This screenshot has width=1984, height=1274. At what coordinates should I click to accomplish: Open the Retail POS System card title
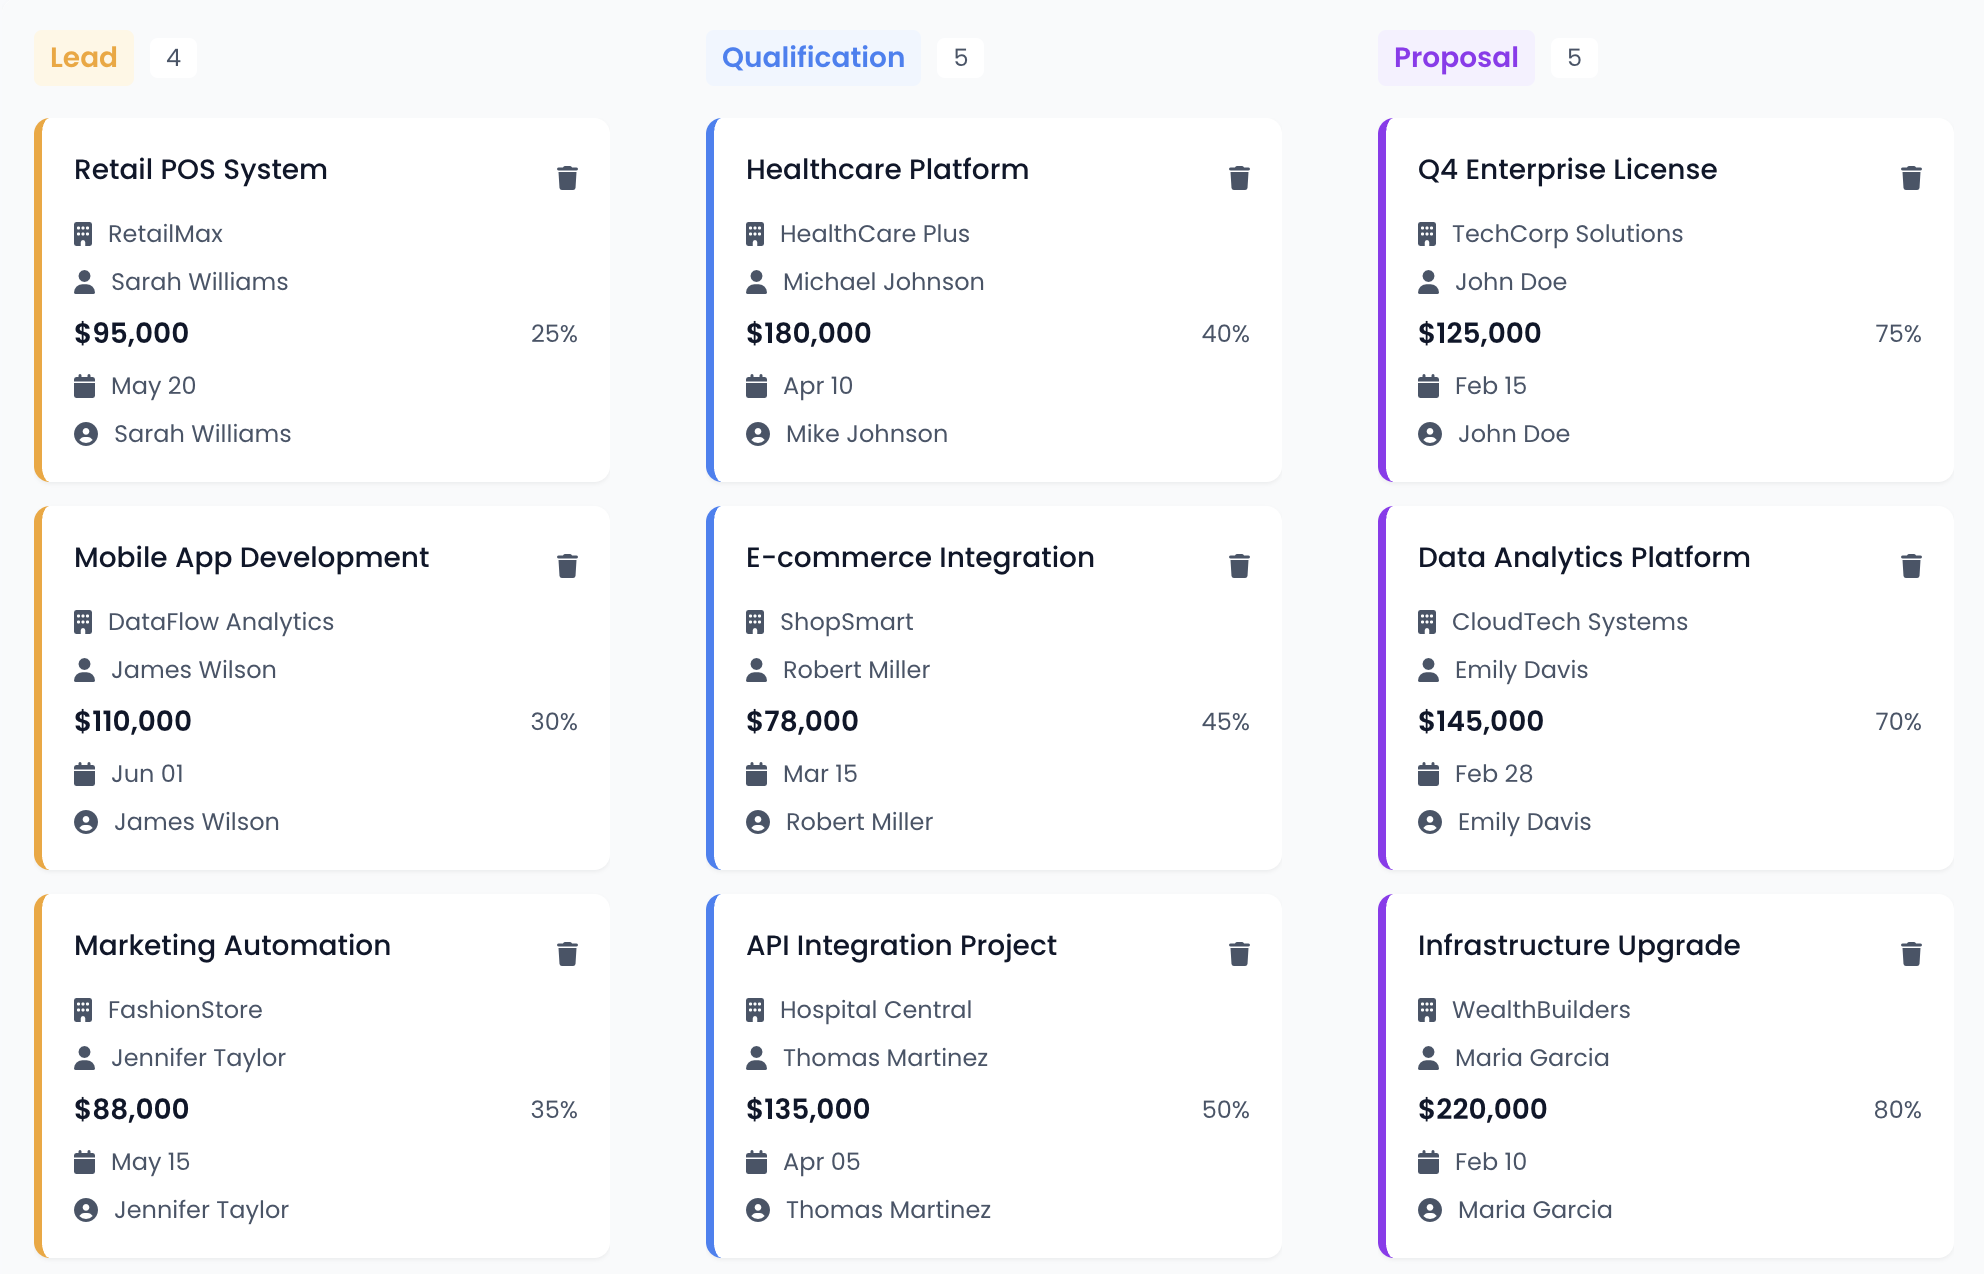(201, 170)
